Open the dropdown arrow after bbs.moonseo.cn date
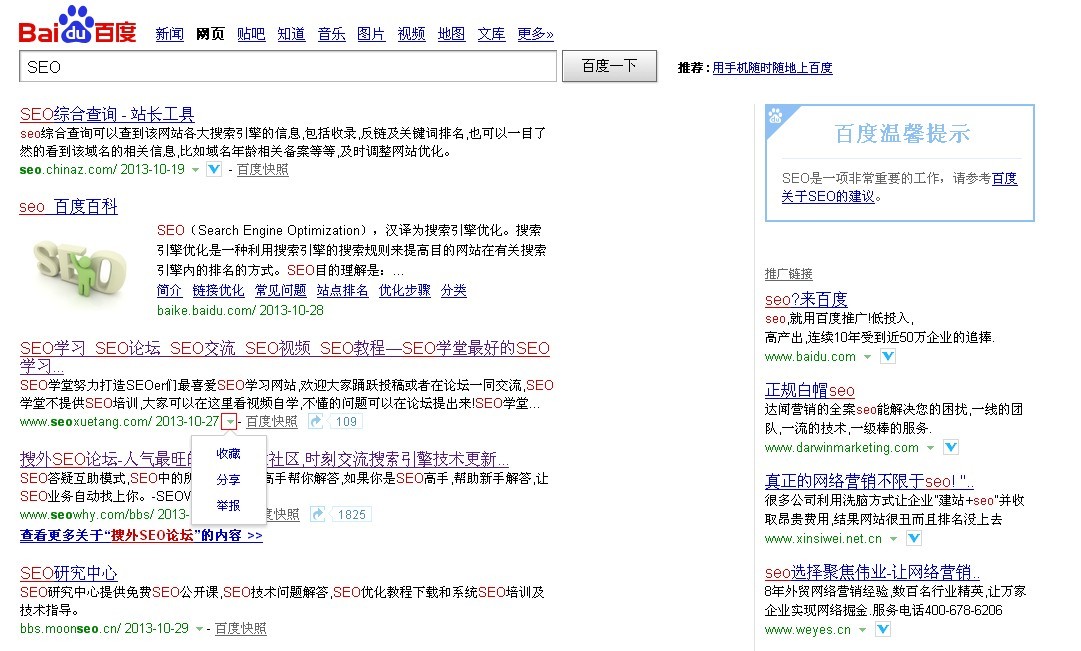The height and width of the screenshot is (651, 1081). point(199,629)
